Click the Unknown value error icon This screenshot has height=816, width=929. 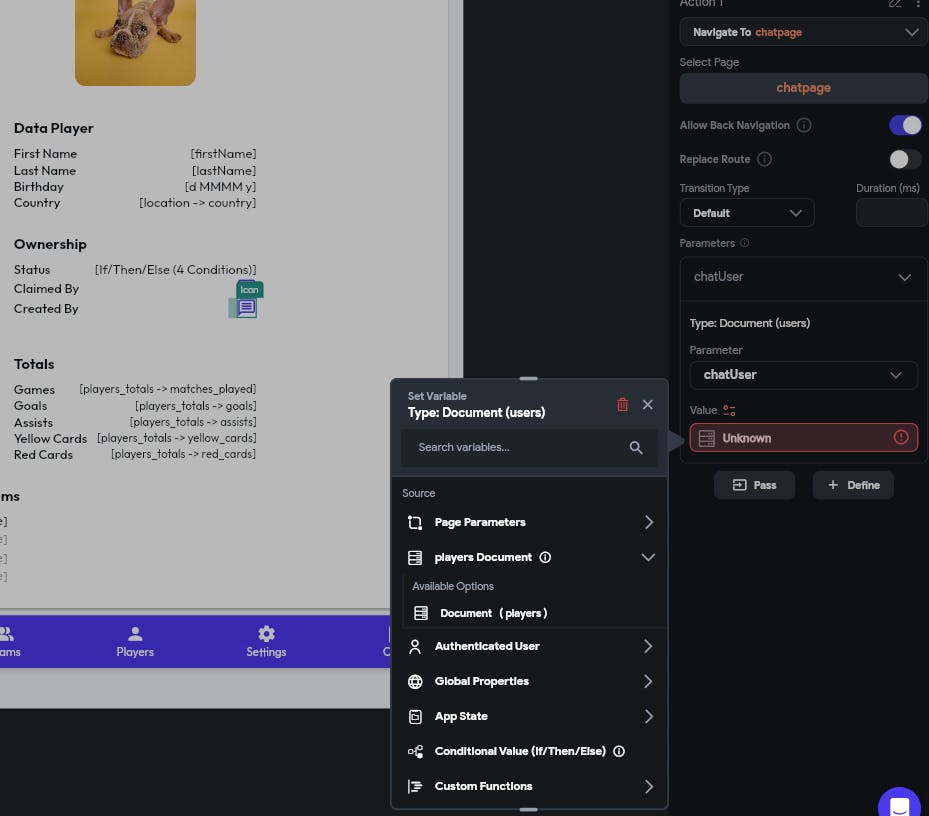901,437
